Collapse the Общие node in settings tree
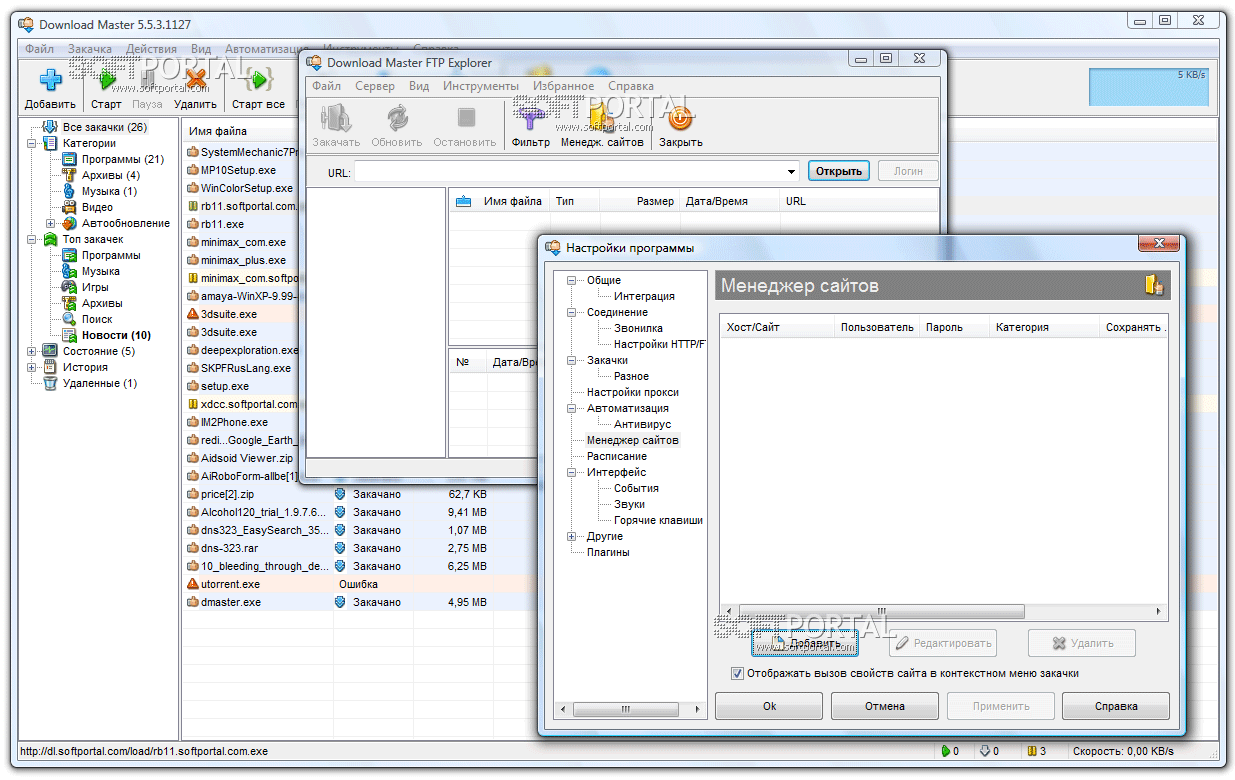The width and height of the screenshot is (1235, 780). tap(572, 280)
